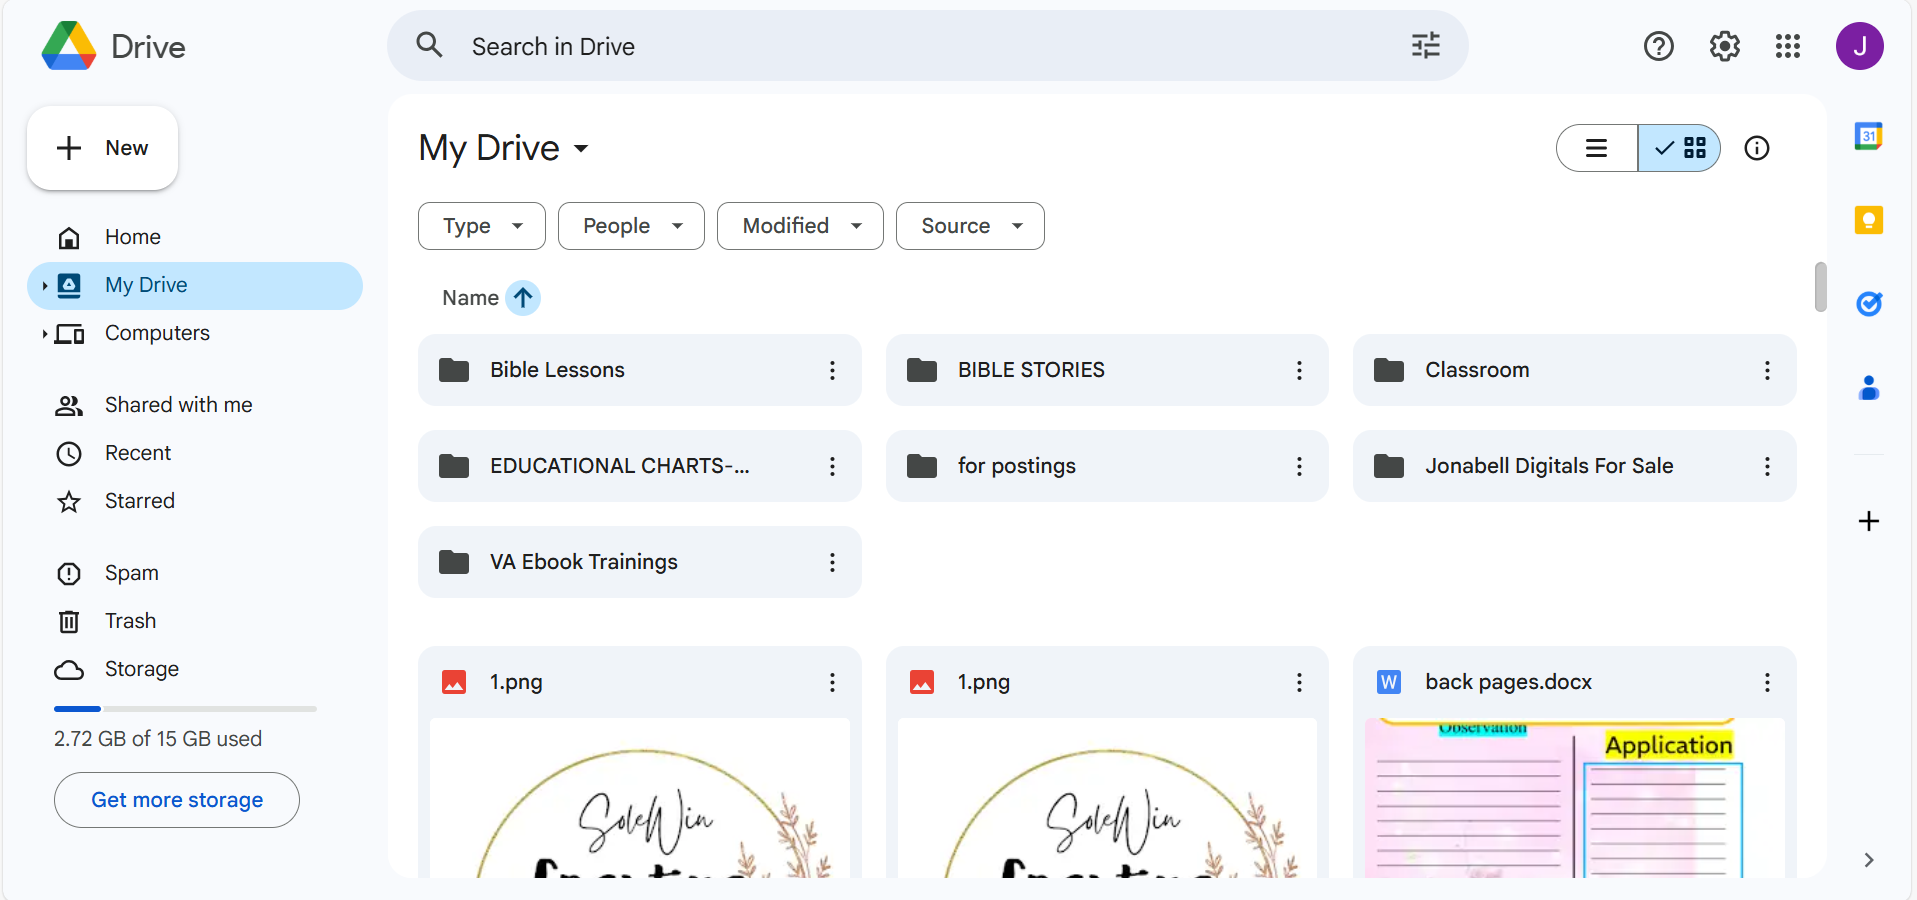Open more actions for BIBLE STORIES folder
Image resolution: width=1917 pixels, height=900 pixels.
[1299, 370]
